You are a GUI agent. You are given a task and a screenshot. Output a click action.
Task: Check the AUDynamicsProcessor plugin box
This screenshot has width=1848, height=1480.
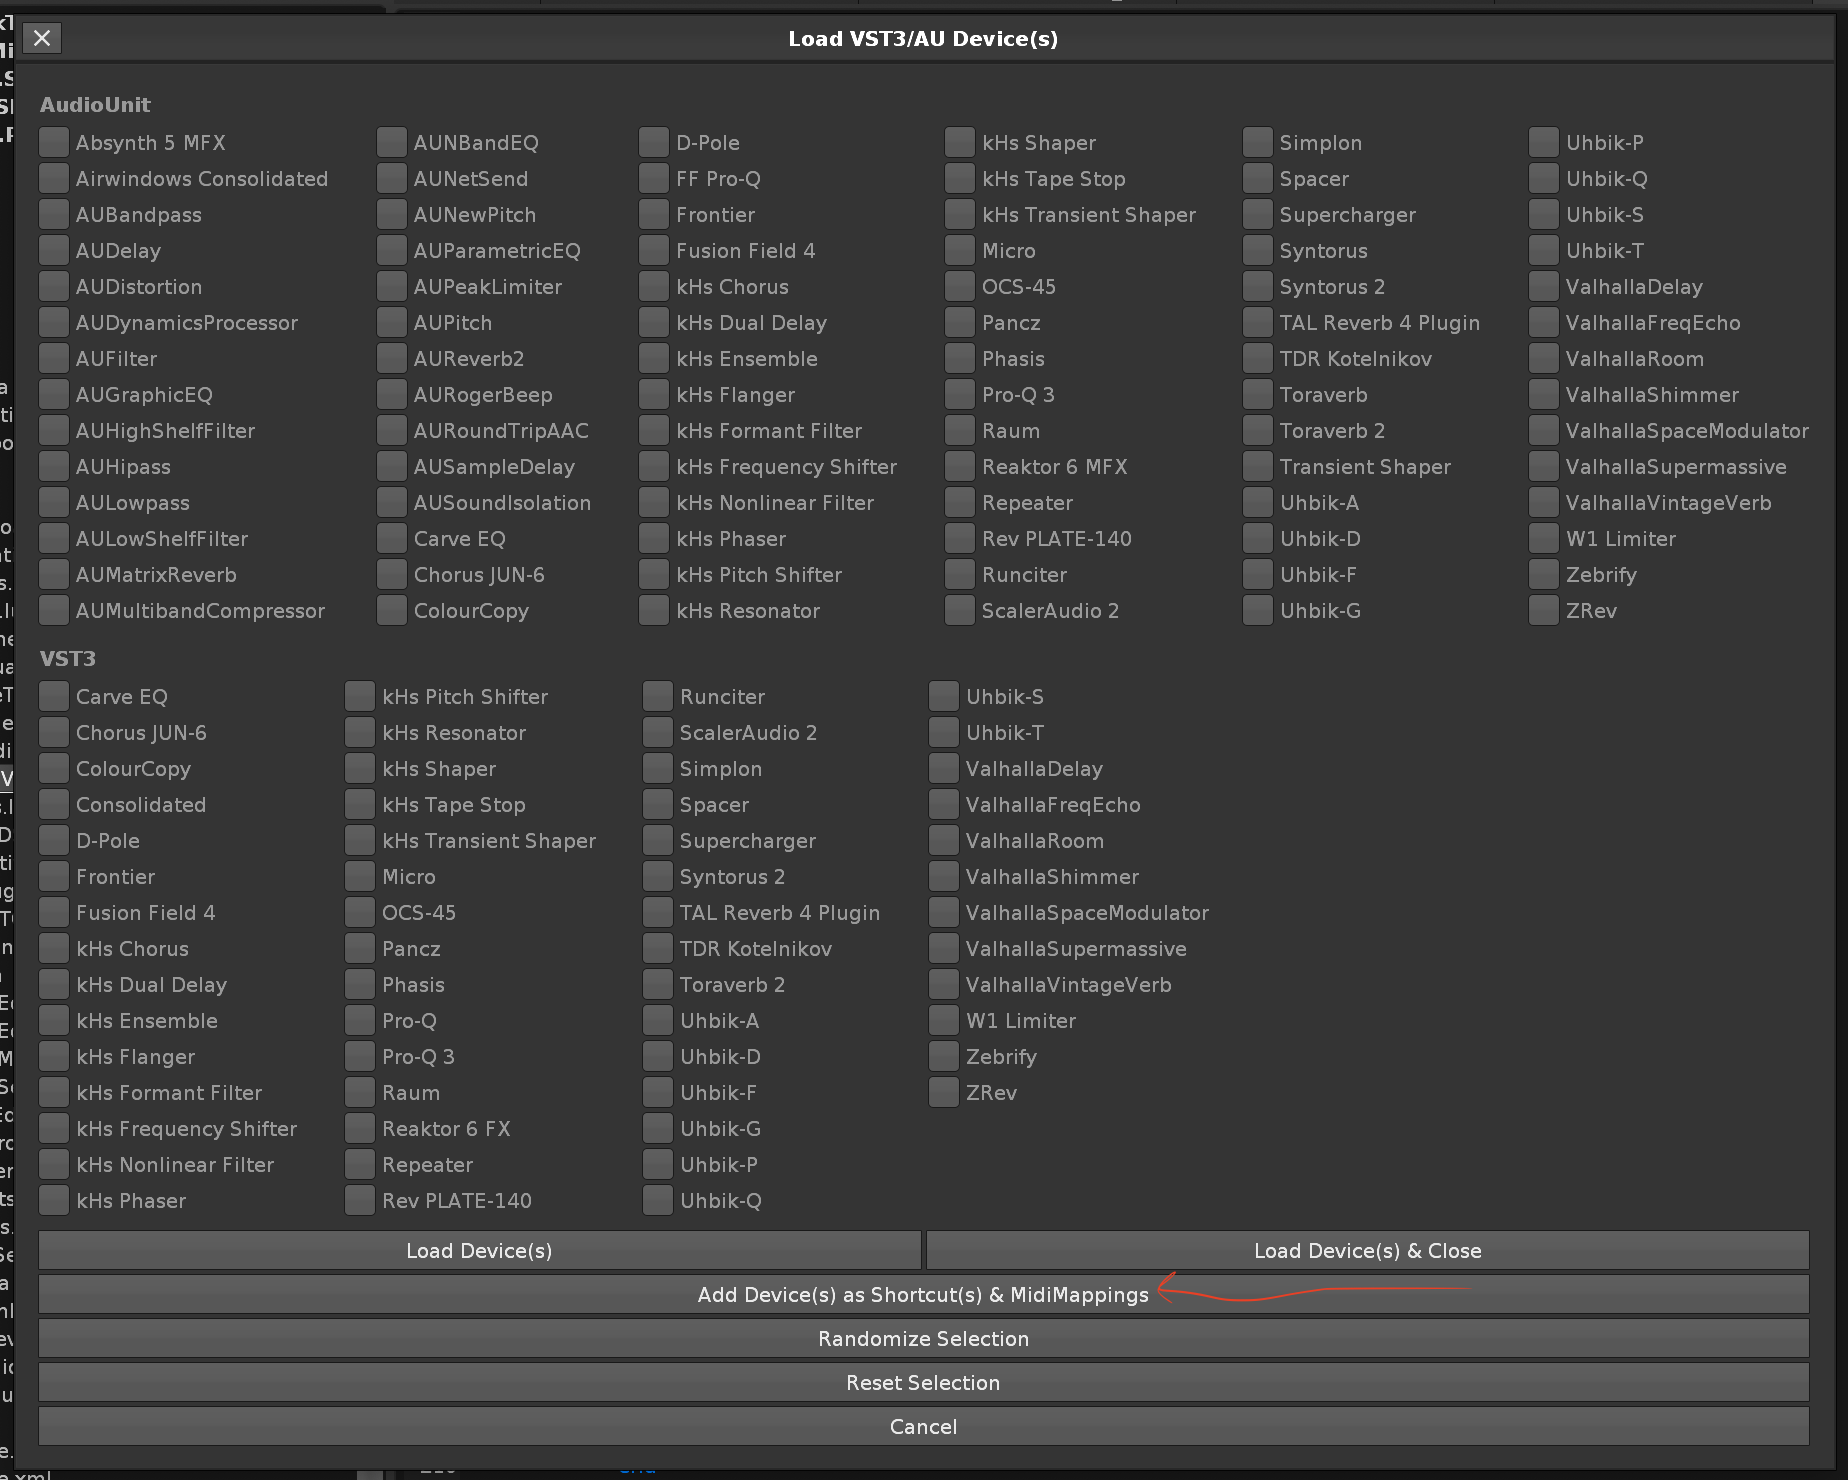click(x=54, y=322)
